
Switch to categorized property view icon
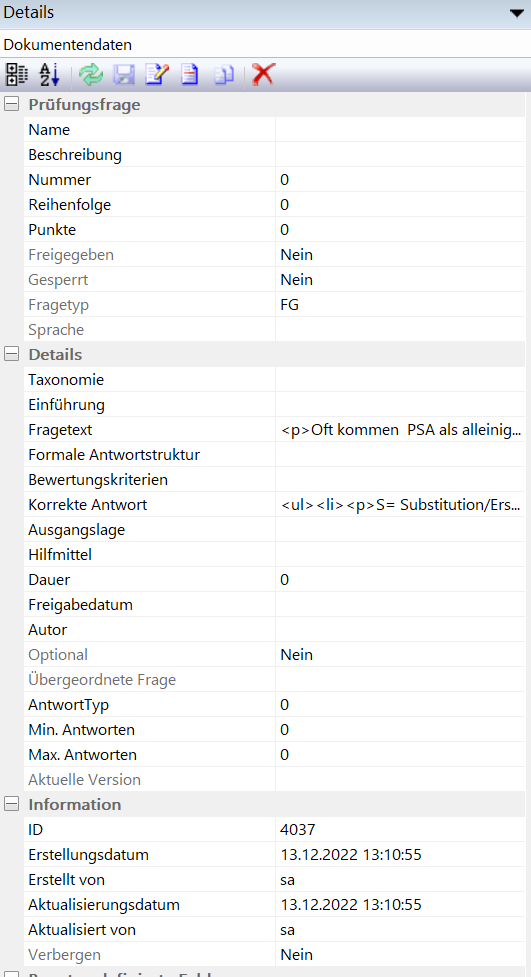point(16,75)
